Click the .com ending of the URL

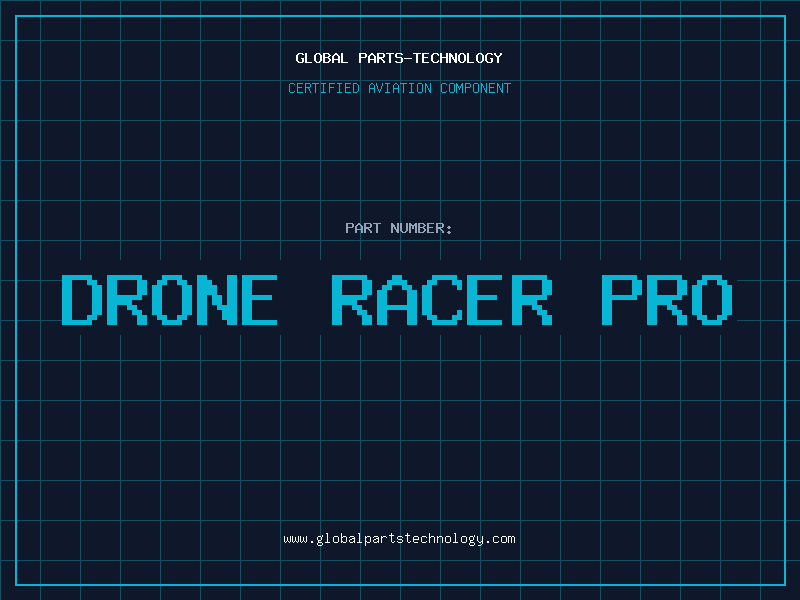(500, 538)
